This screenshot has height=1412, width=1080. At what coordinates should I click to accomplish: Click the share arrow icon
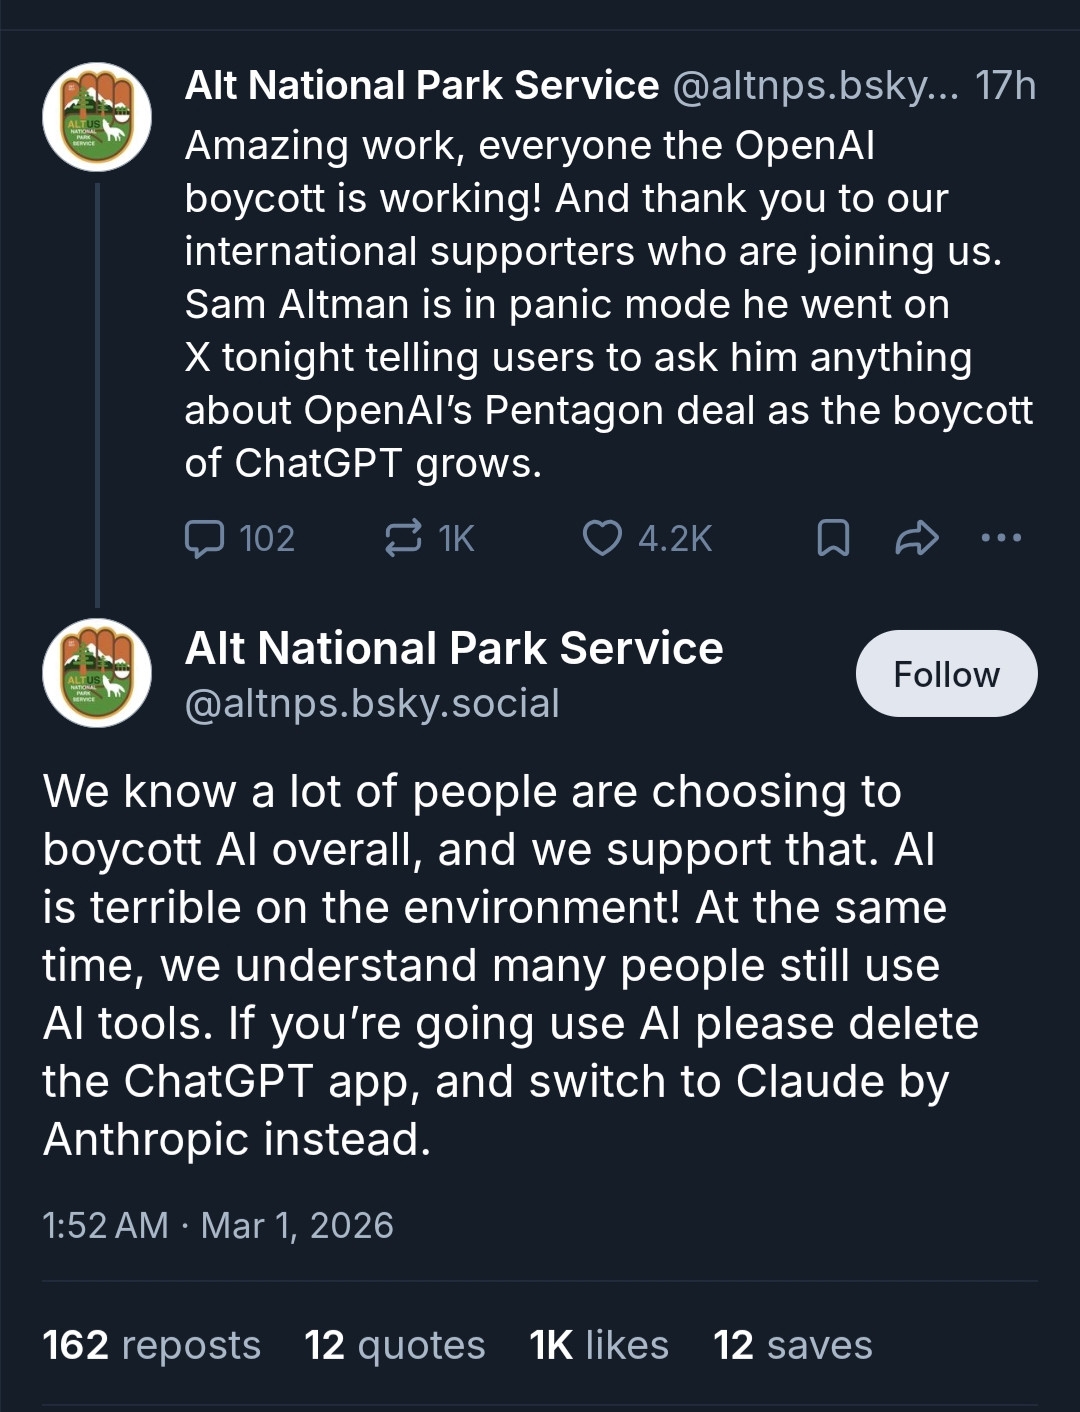coord(916,538)
